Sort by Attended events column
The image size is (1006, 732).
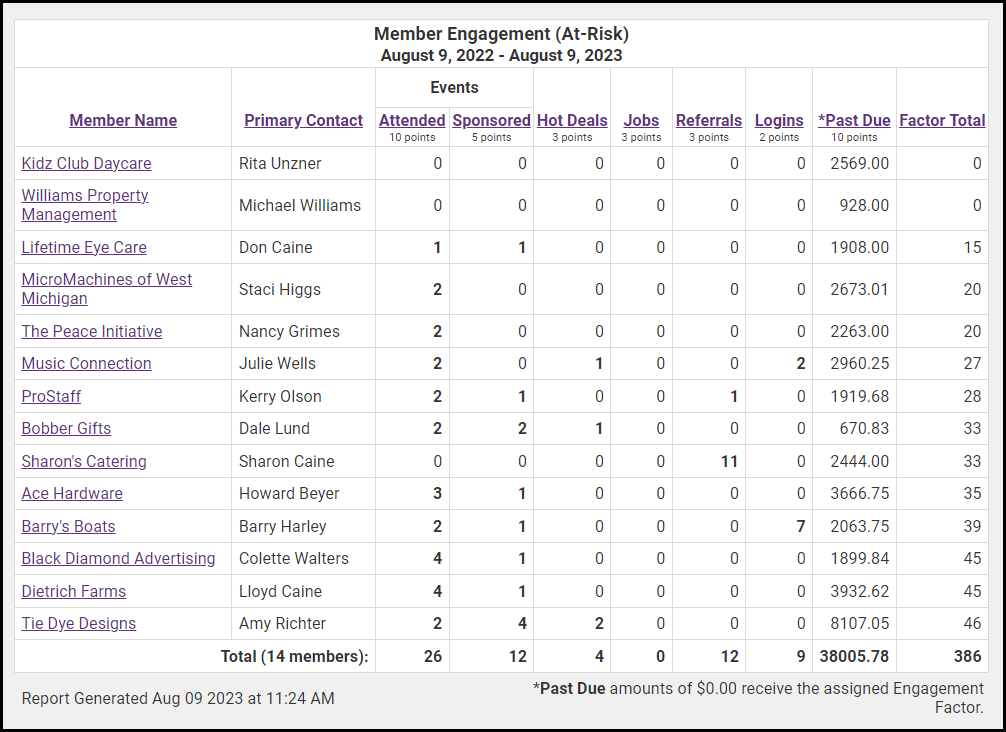pos(412,120)
